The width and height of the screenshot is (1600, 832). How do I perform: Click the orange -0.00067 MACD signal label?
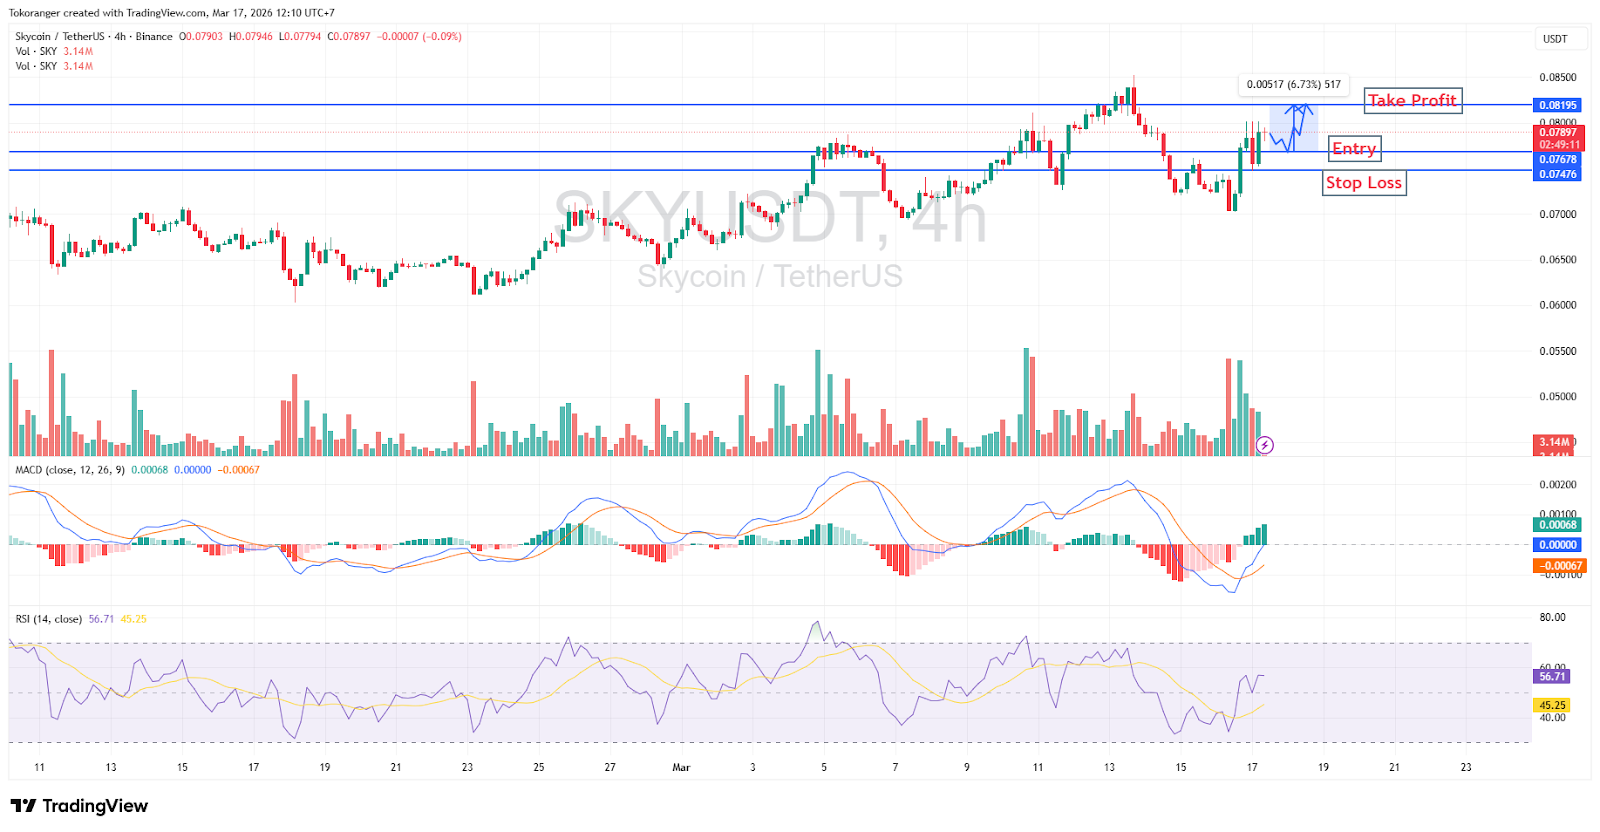tap(1557, 566)
